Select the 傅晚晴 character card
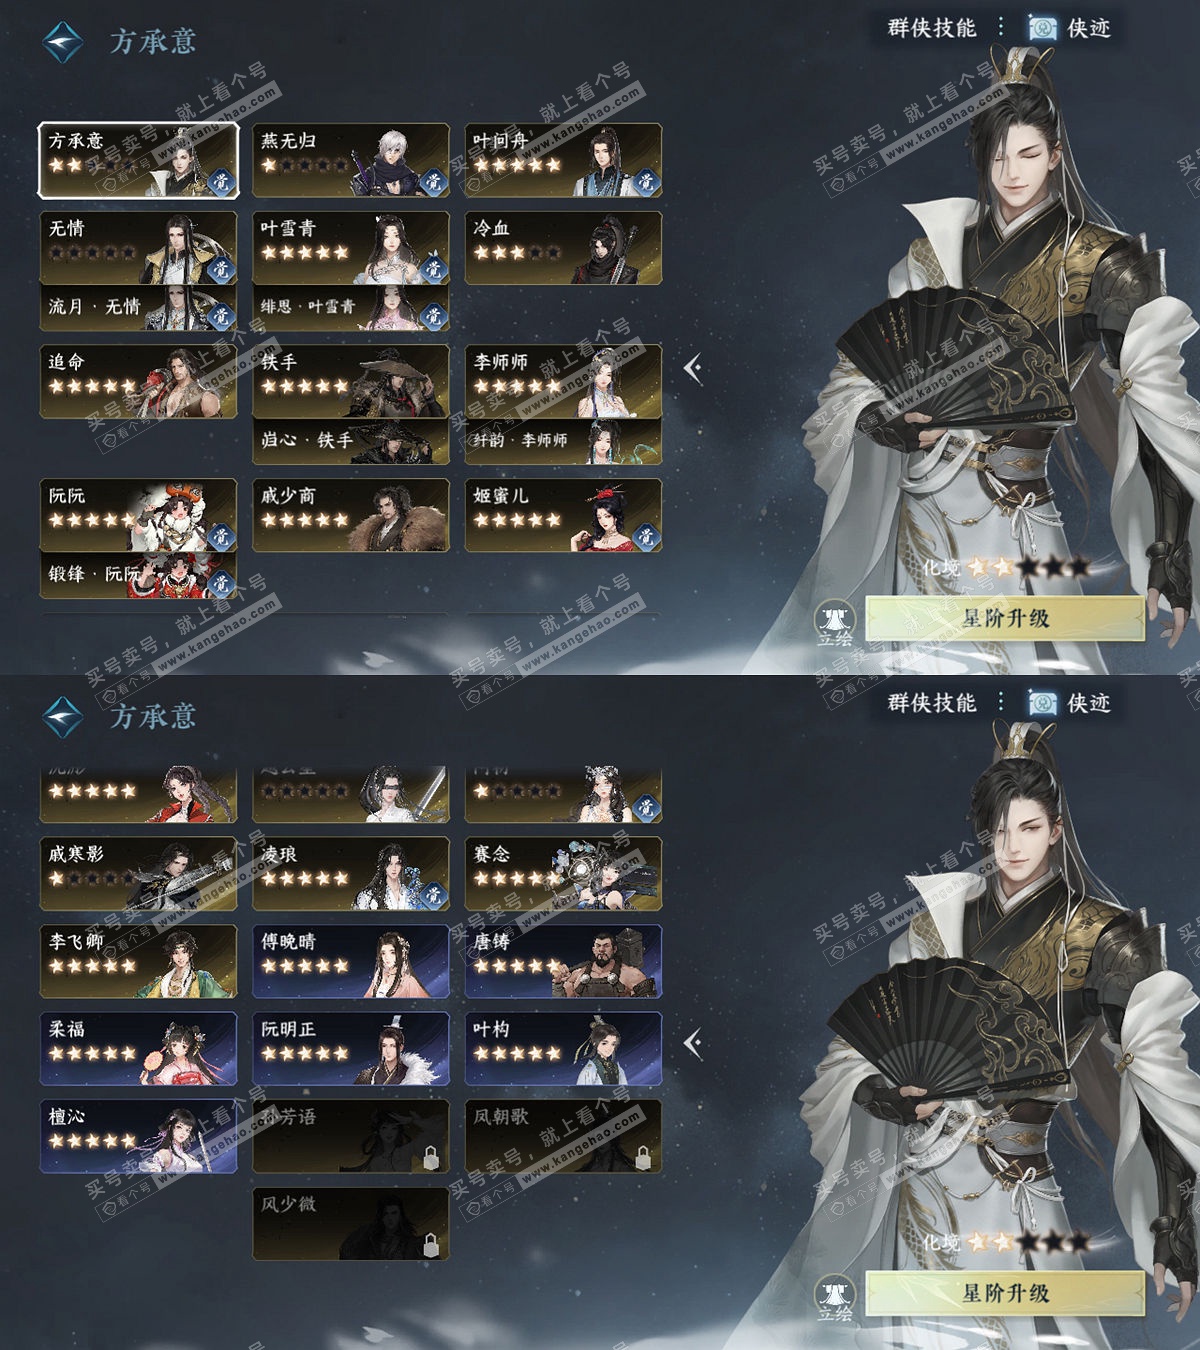The height and width of the screenshot is (1350, 1200). pos(351,961)
